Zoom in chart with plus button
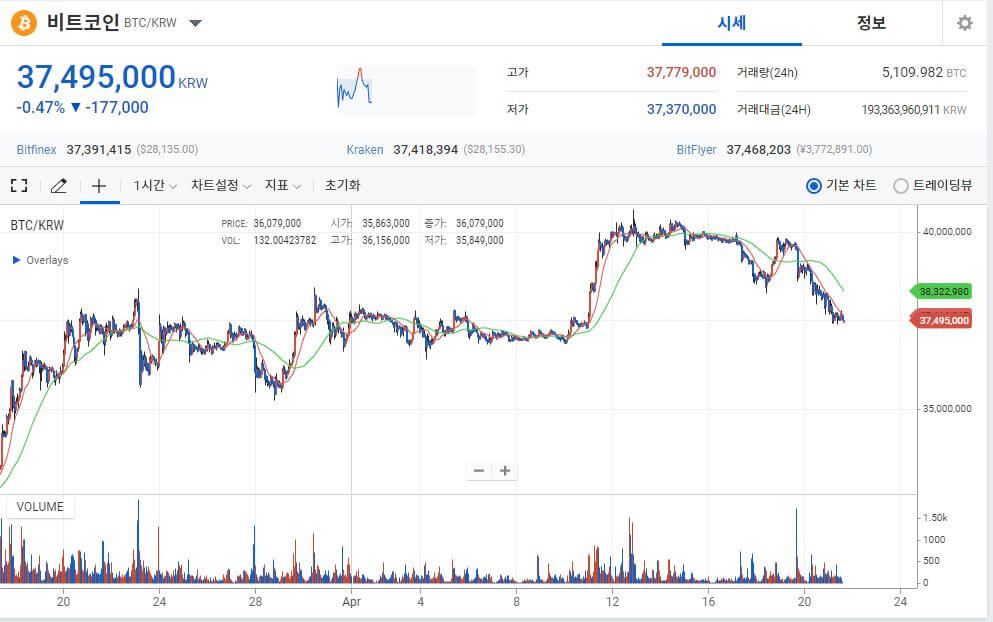The height and width of the screenshot is (622, 993). (505, 471)
